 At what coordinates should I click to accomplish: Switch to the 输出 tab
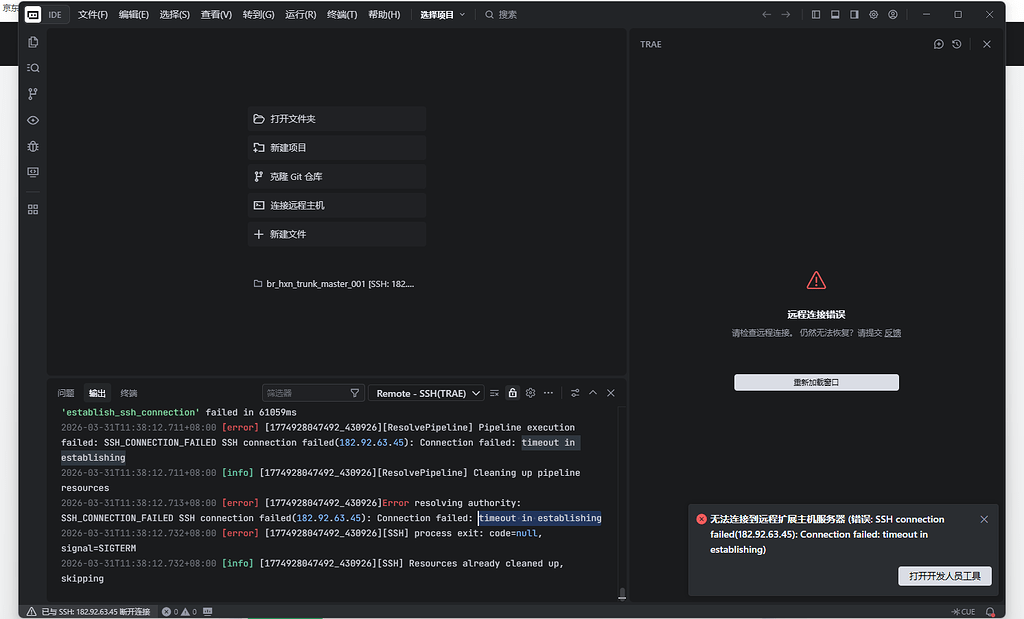tap(97, 393)
